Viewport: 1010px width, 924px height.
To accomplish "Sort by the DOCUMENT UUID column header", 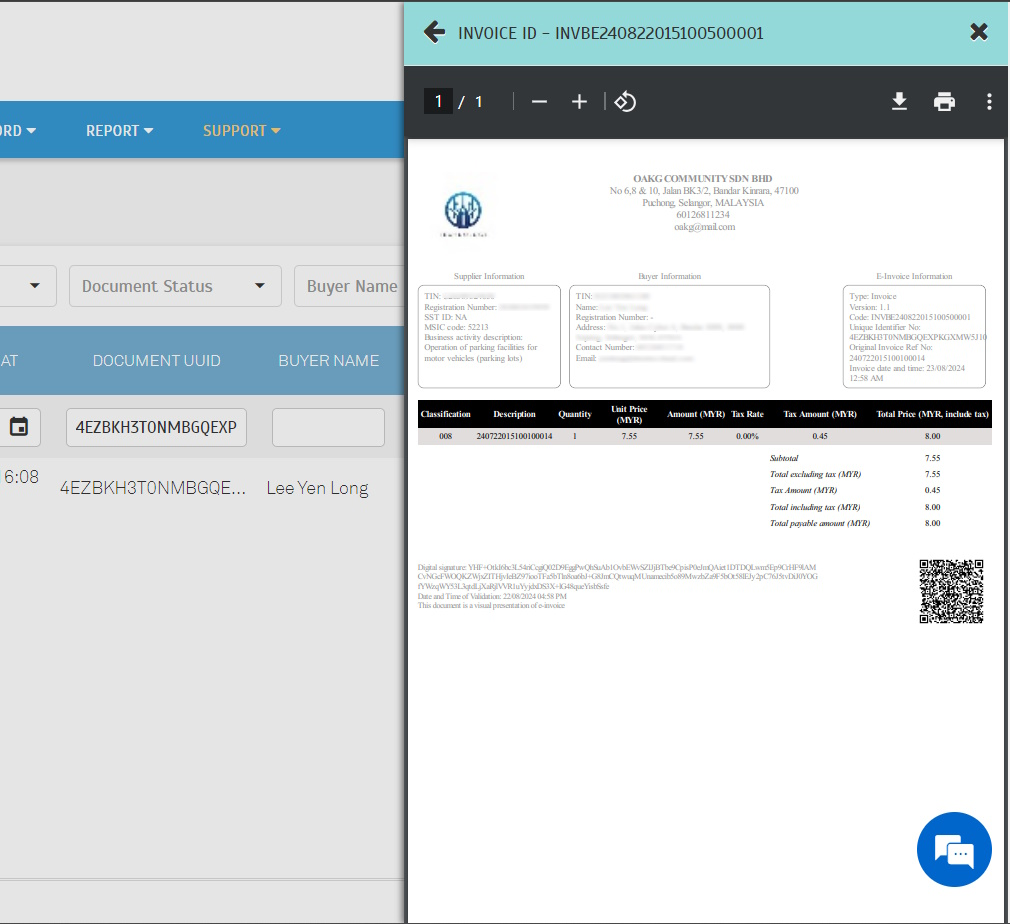I will (156, 360).
